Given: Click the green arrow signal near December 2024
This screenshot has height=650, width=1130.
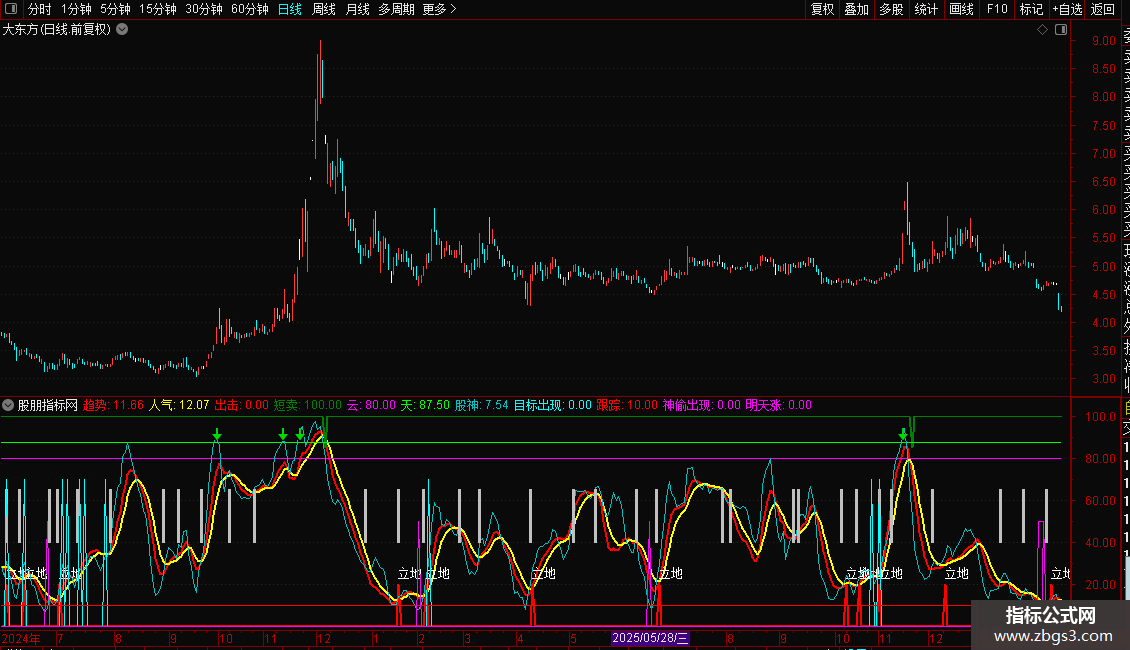Looking at the screenshot, I should click(300, 434).
